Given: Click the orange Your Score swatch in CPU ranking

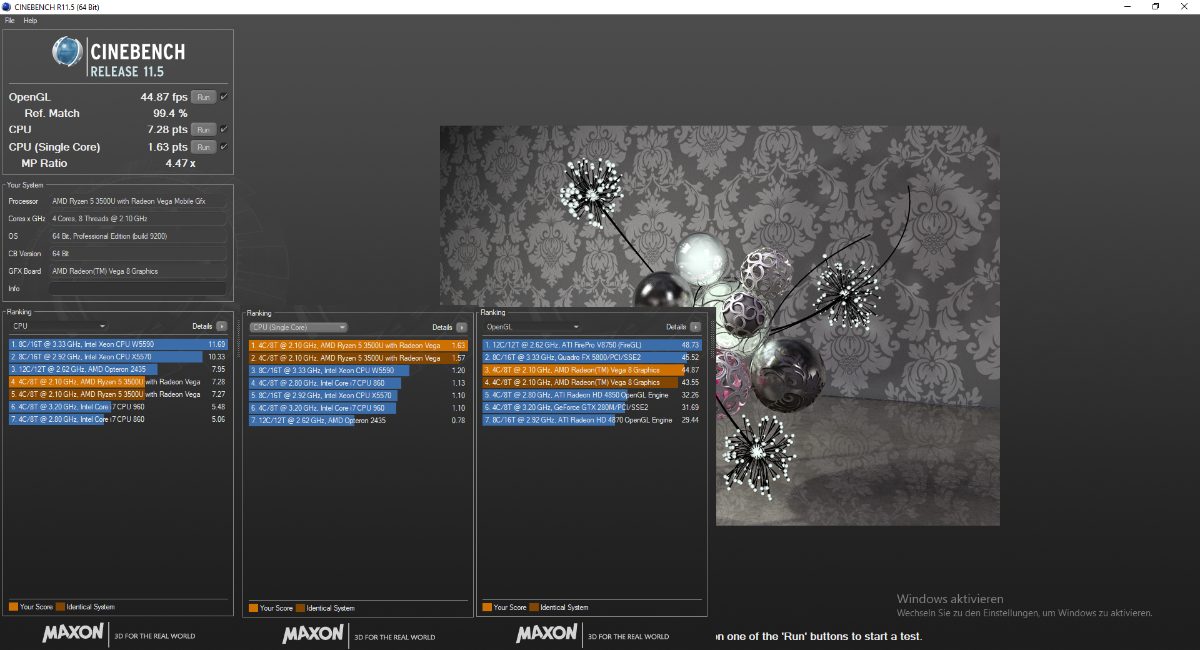Looking at the screenshot, I should click(x=13, y=606).
